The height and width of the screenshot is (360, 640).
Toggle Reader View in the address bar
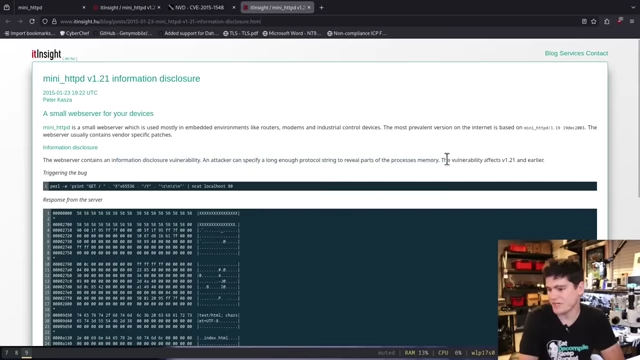coord(584,21)
